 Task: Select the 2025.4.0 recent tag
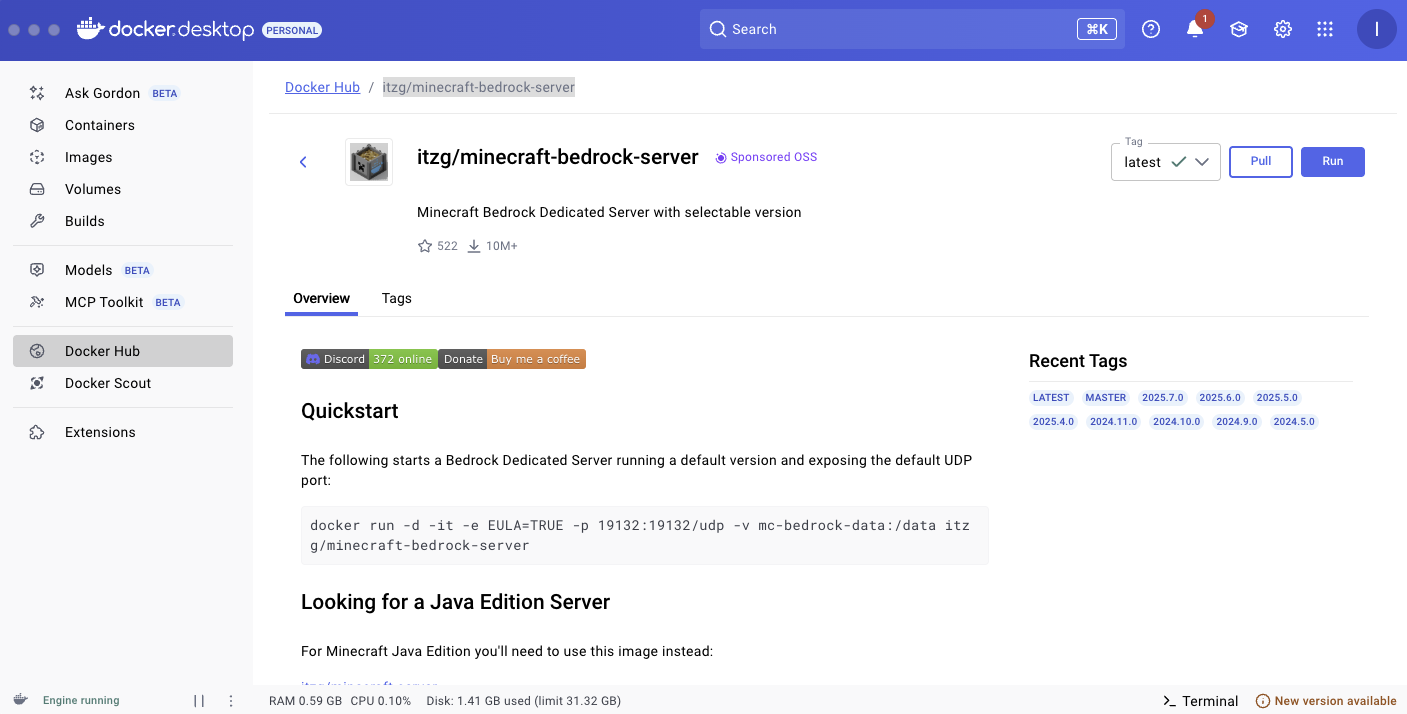click(1054, 422)
